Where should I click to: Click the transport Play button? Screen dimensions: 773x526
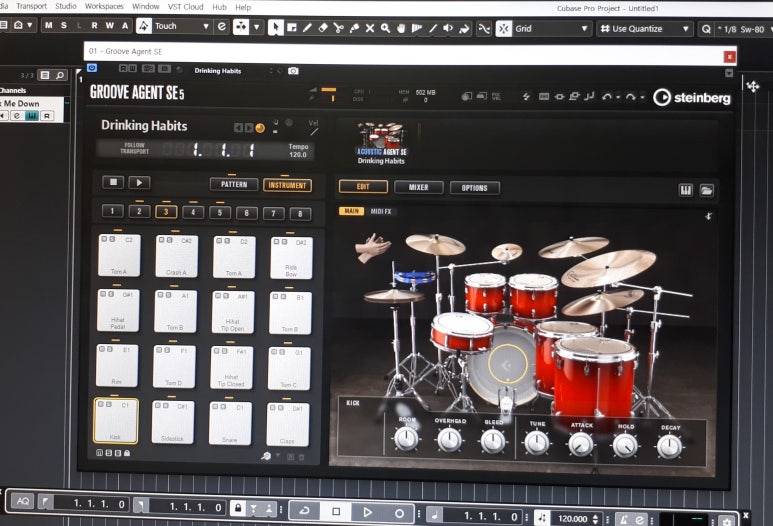pos(367,513)
